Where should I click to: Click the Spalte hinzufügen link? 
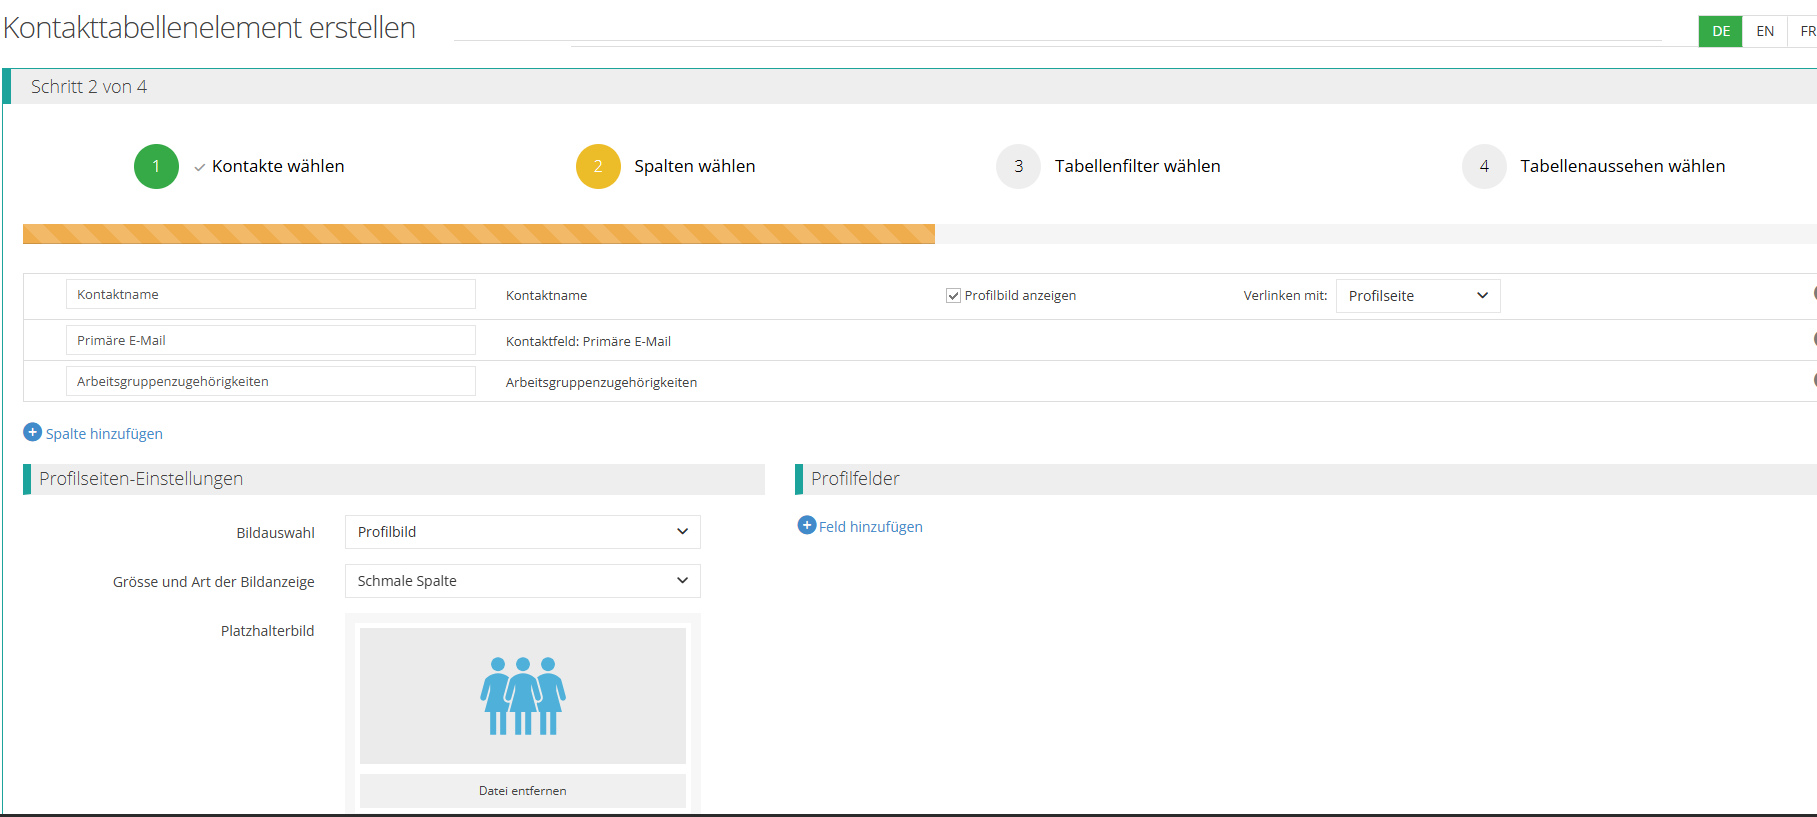(104, 434)
